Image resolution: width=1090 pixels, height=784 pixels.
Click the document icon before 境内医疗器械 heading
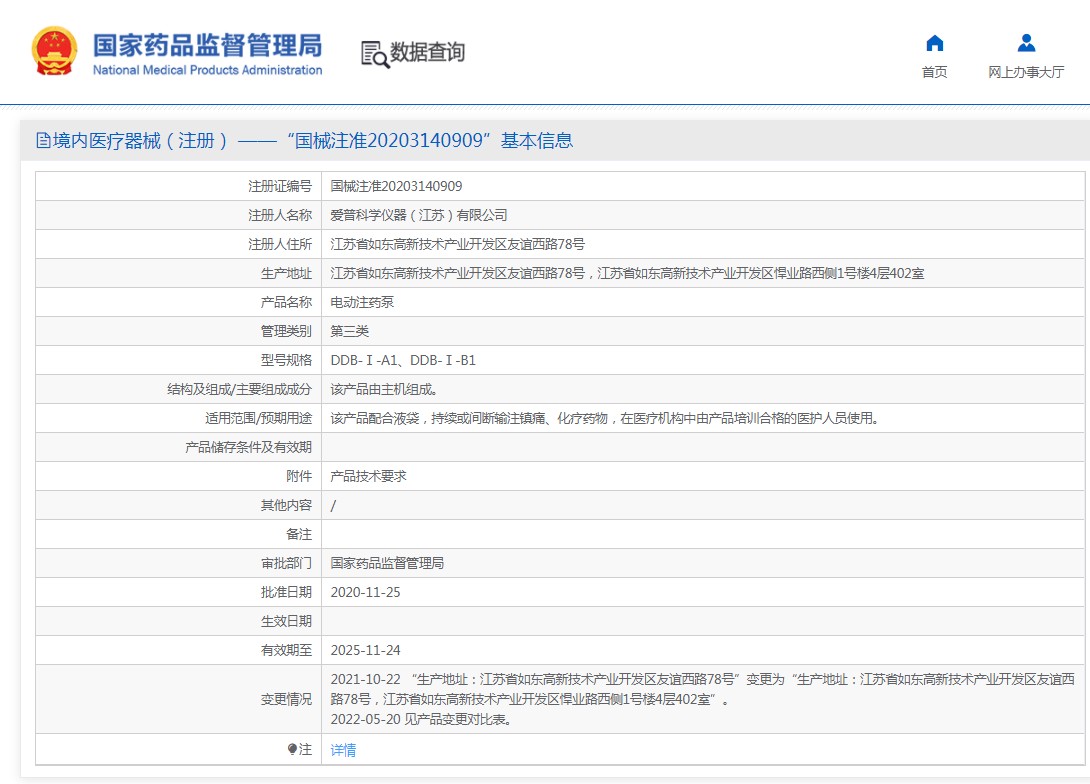(43, 141)
